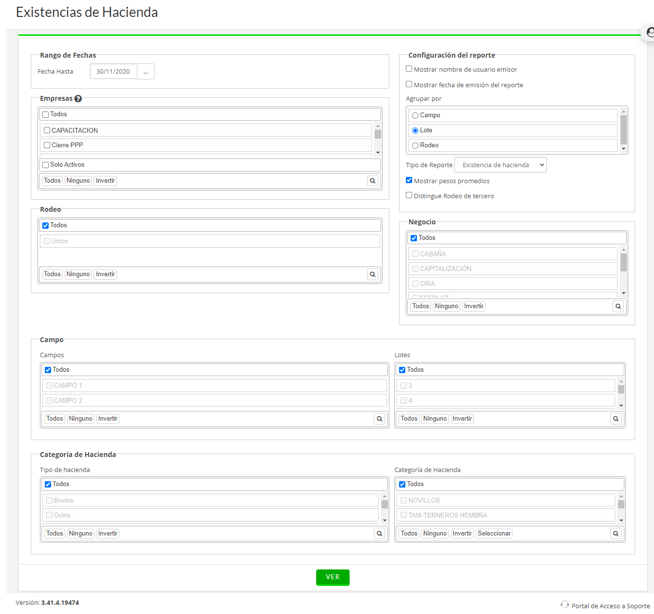Click scroll down arrow in Tipo de hacienda list

pyautogui.click(x=385, y=521)
